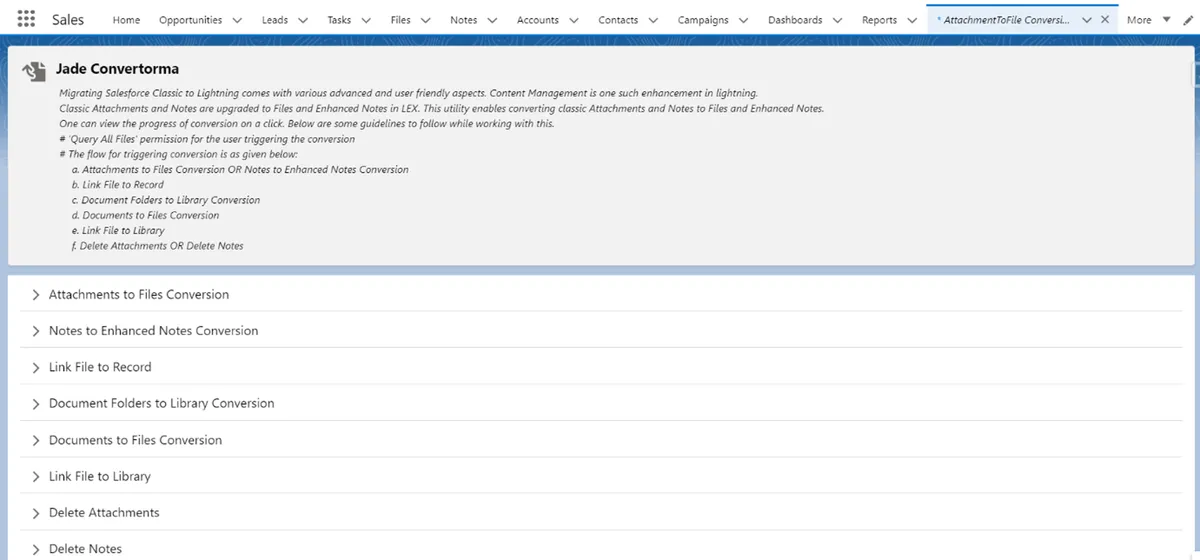This screenshot has height=560, width=1200.
Task: Open the Accounts dropdown arrow
Action: coord(574,20)
